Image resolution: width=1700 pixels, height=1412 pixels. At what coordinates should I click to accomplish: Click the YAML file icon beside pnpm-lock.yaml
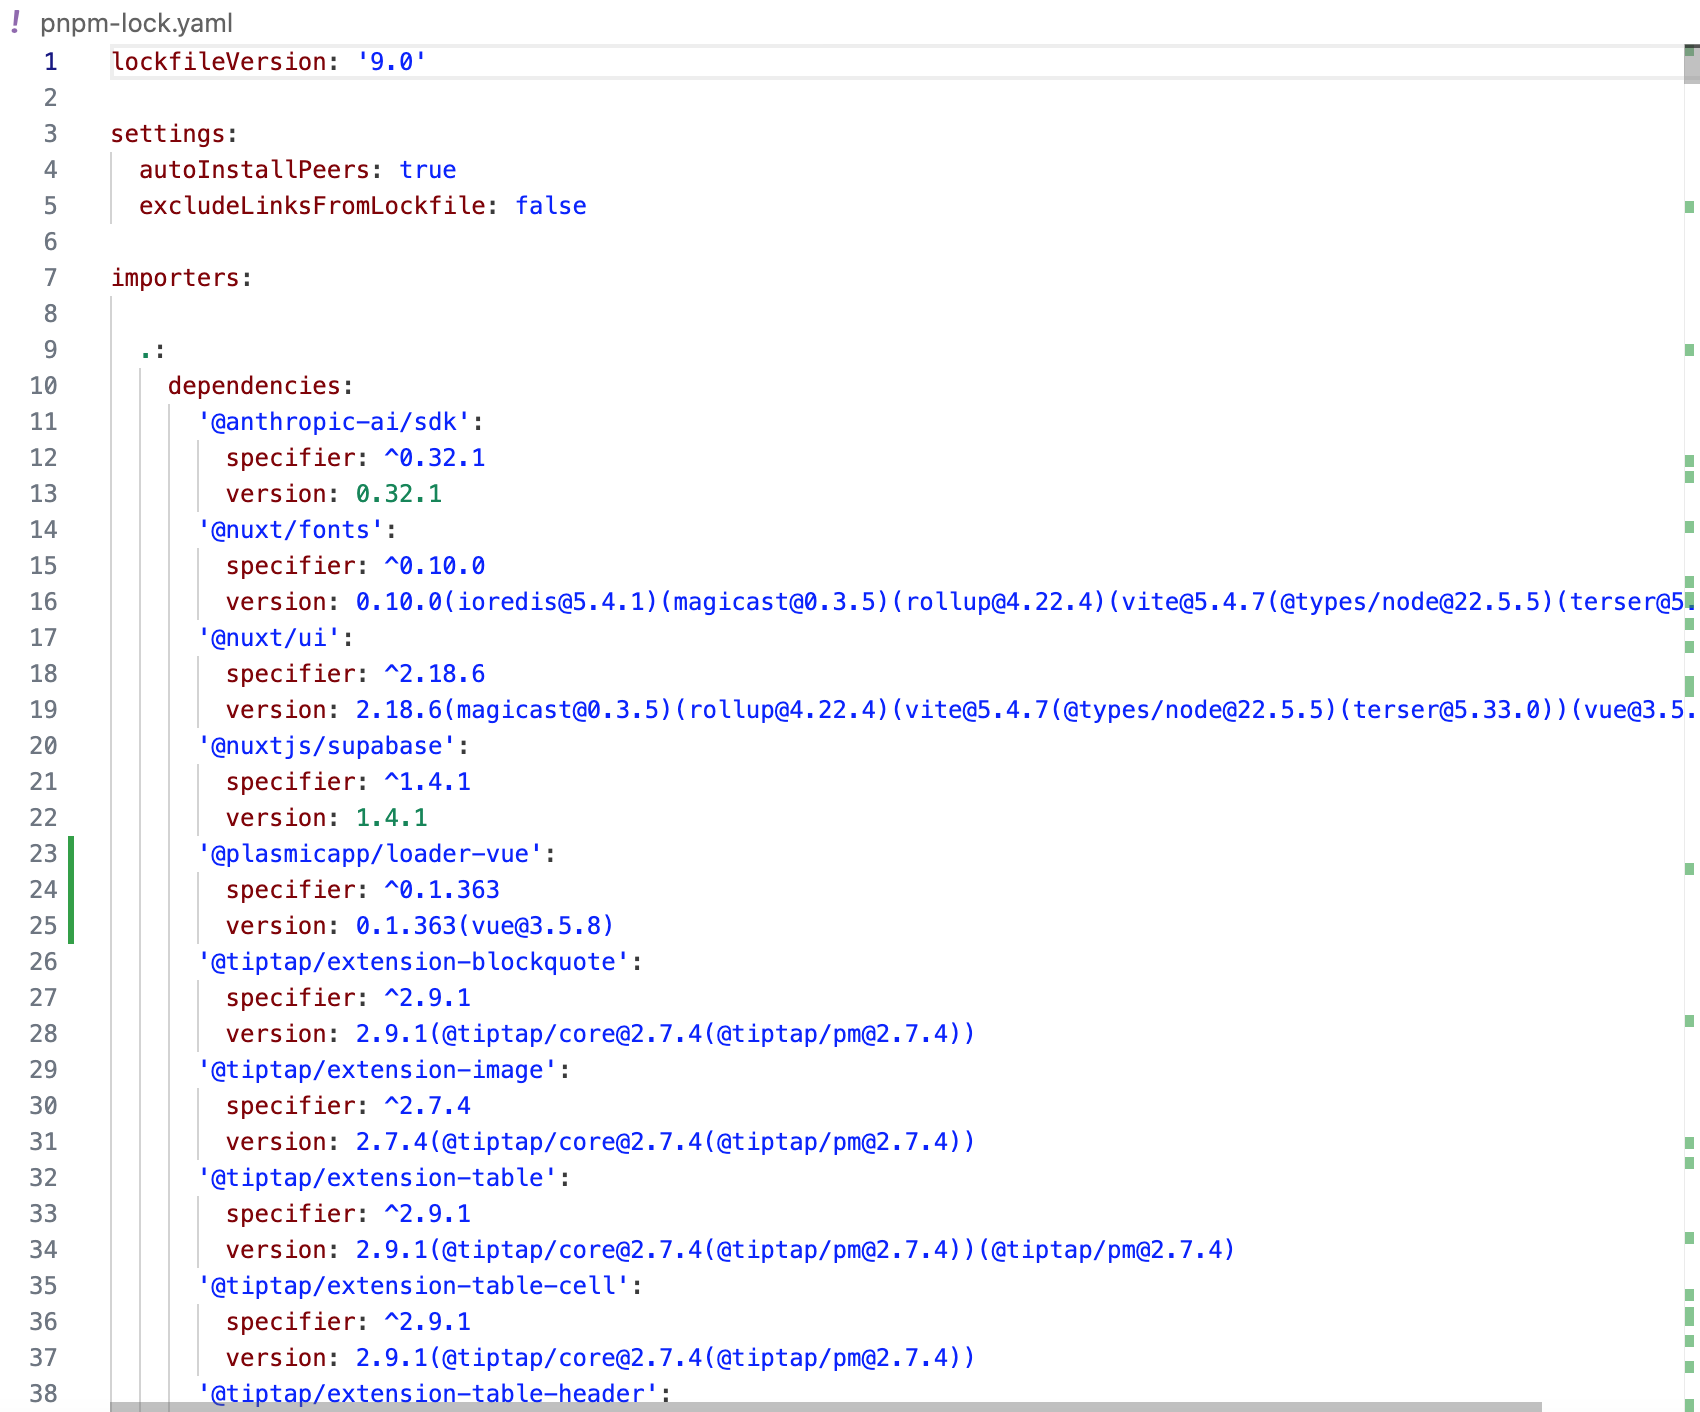coord(15,22)
